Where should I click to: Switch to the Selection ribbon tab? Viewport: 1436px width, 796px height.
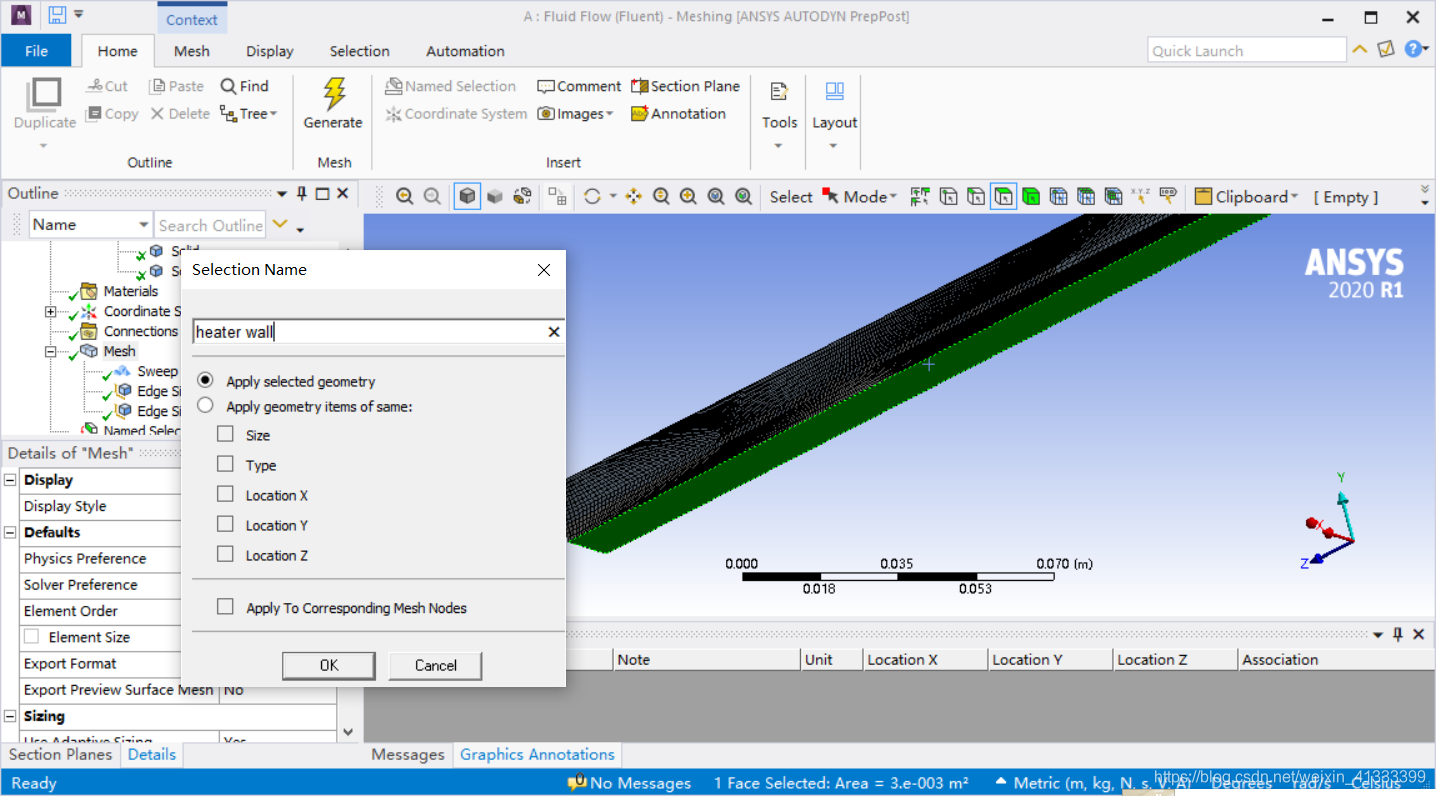click(x=360, y=51)
